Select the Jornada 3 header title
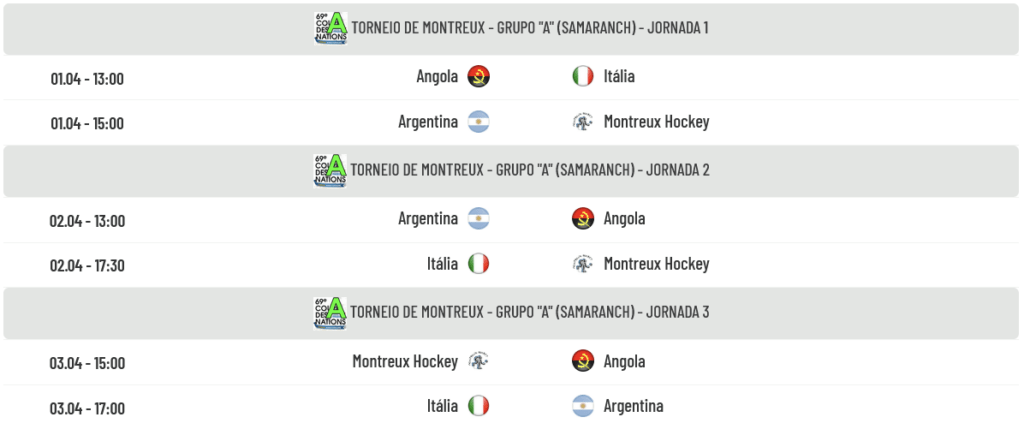 [530, 312]
